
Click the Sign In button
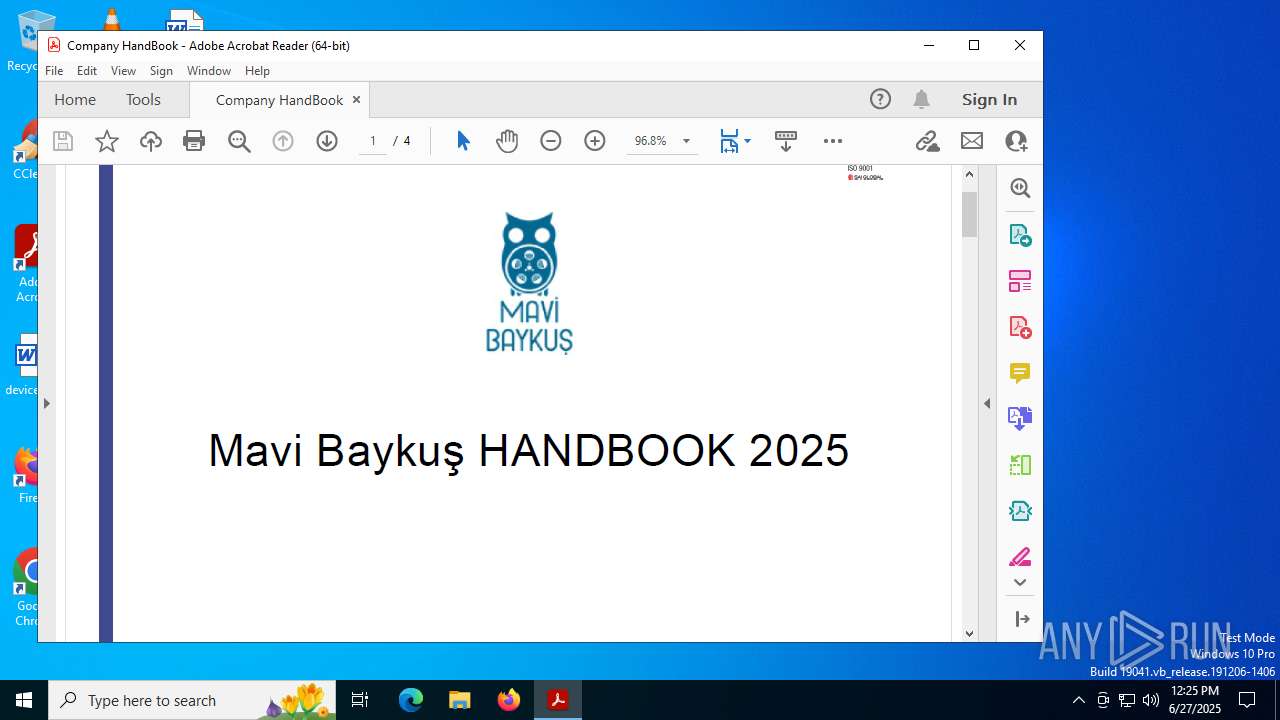tap(989, 99)
